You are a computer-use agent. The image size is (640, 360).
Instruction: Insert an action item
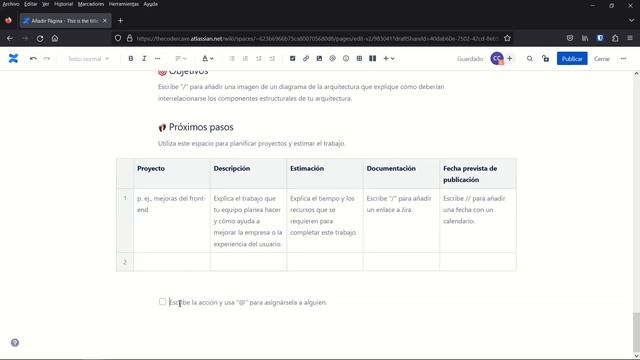pyautogui.click(x=293, y=59)
